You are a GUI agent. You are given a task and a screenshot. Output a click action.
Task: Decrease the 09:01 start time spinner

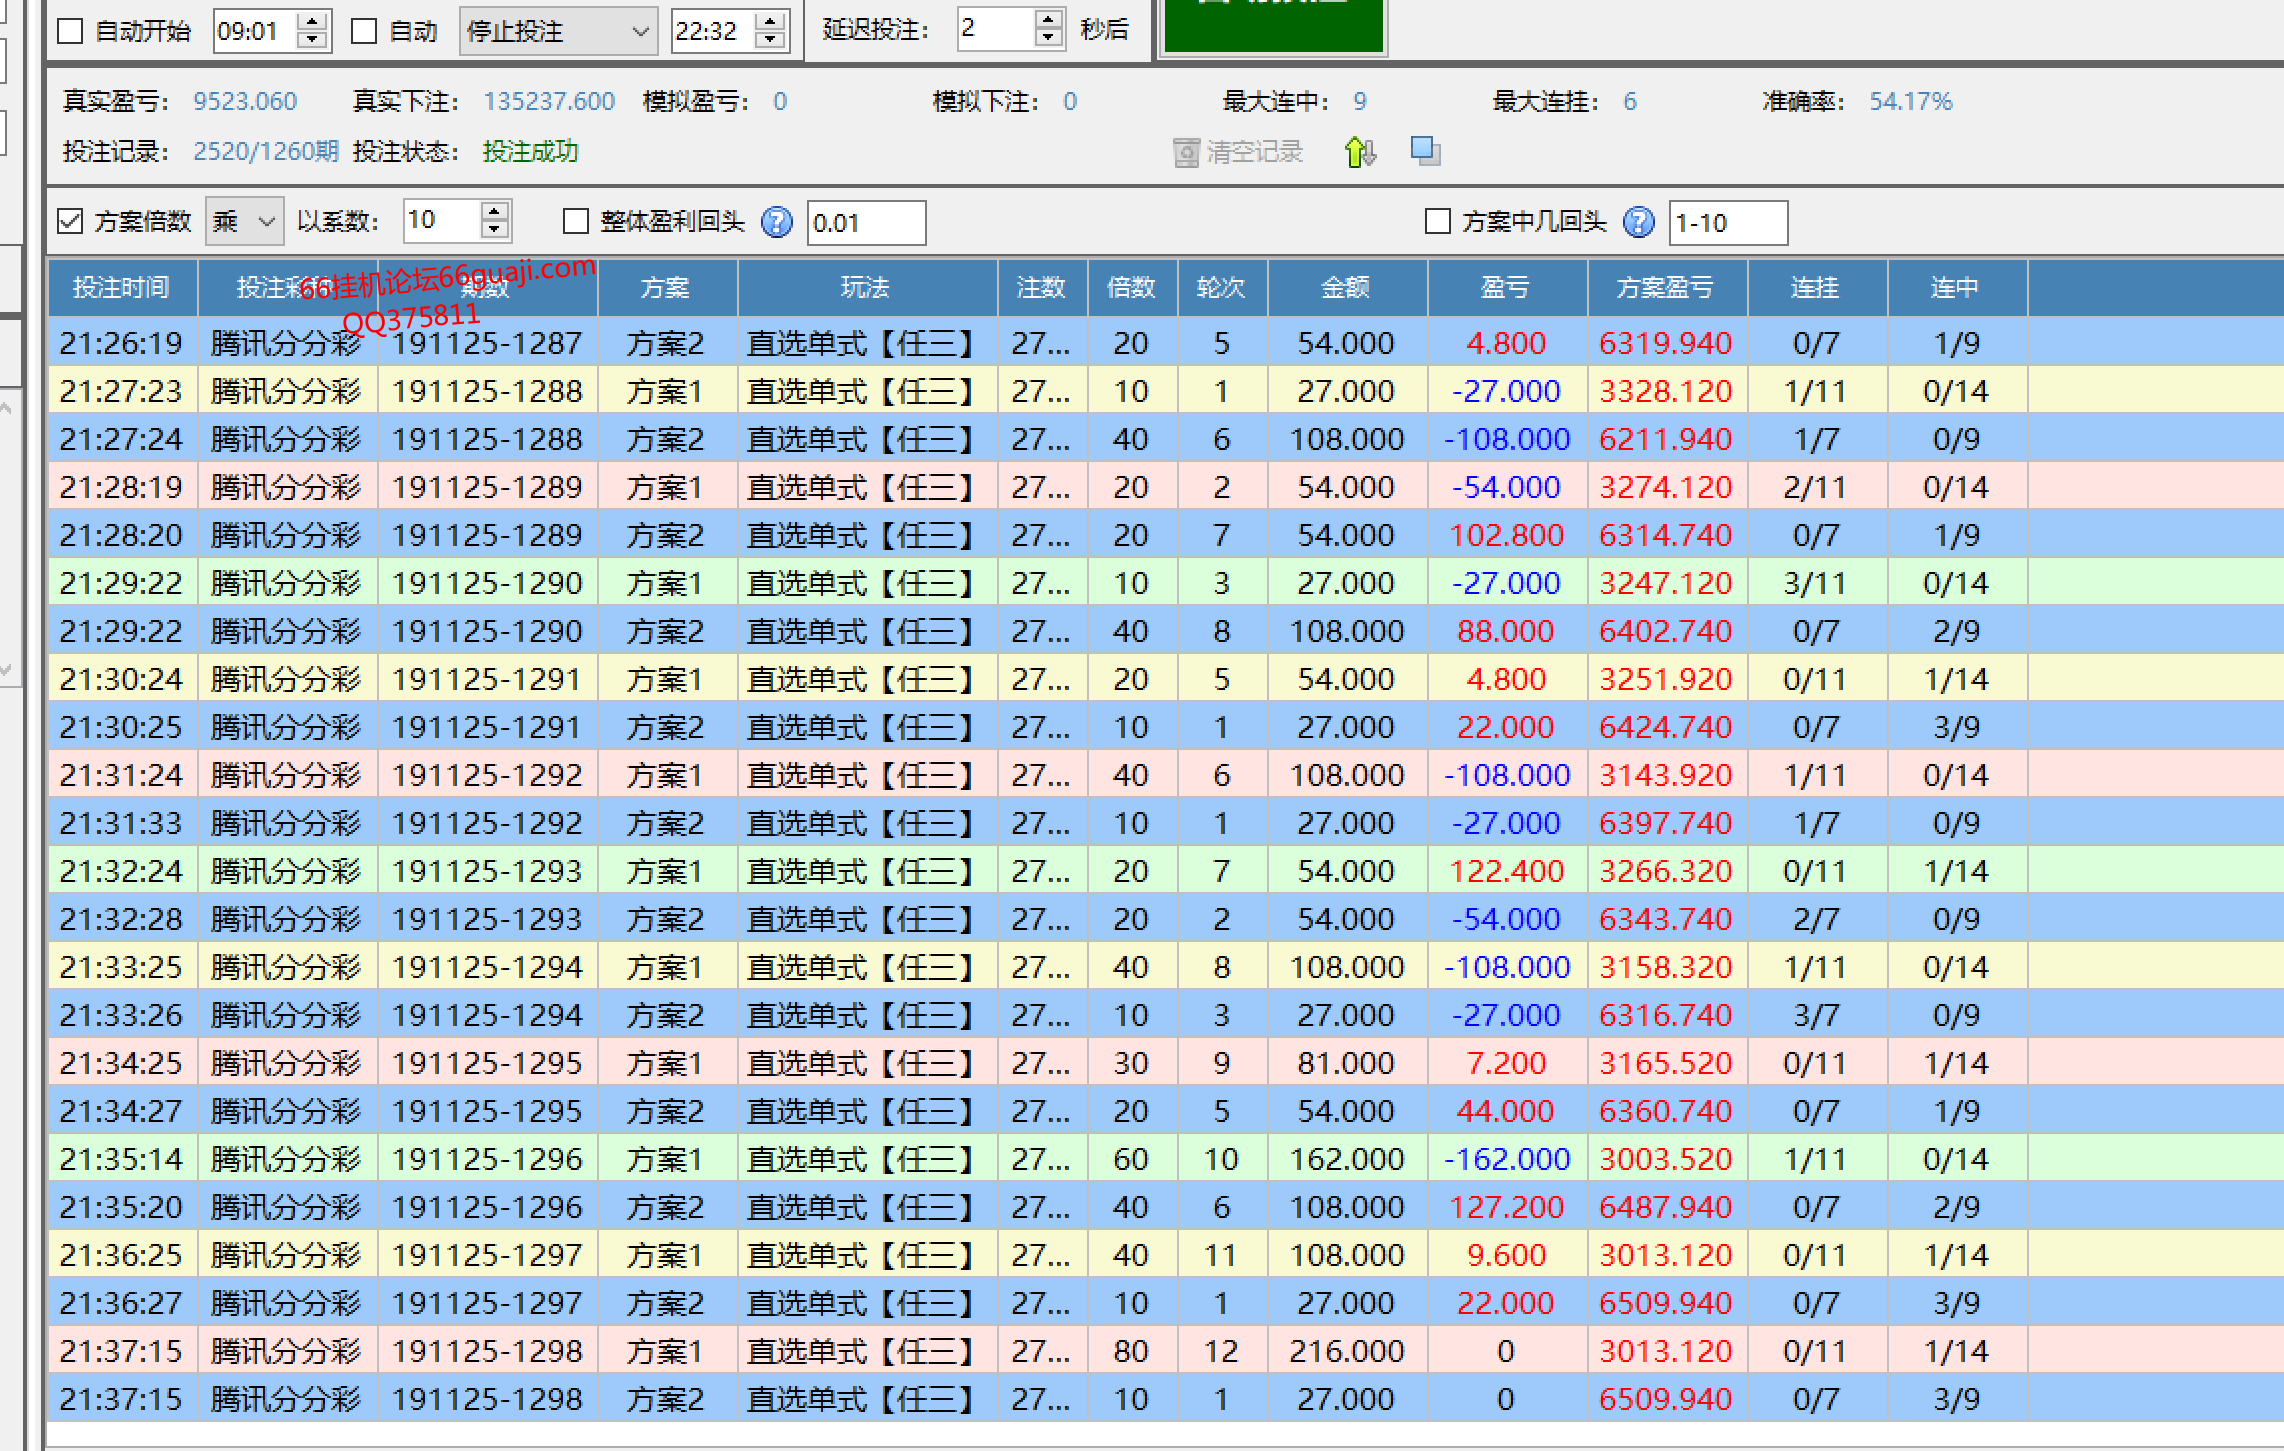click(313, 41)
